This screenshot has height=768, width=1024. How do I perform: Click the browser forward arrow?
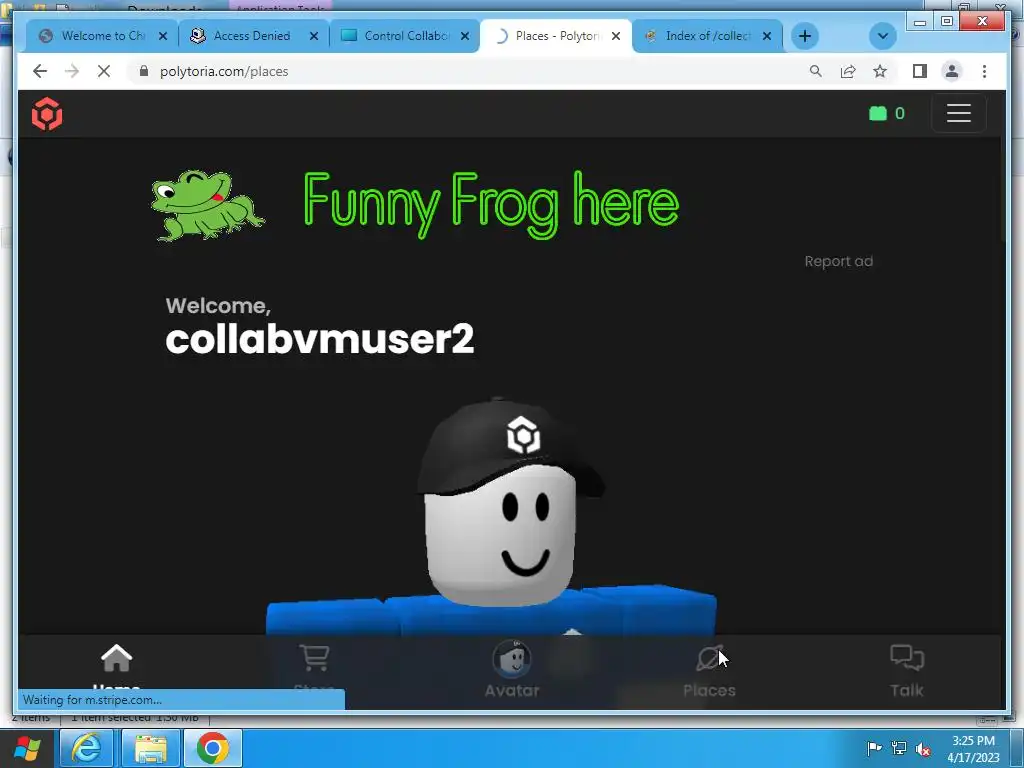click(x=72, y=71)
